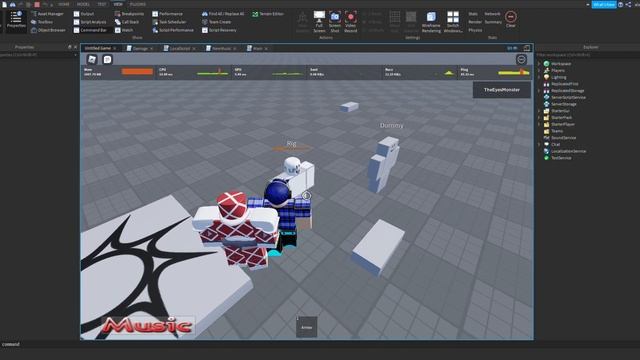Click the device emulator icon above viewport
The image size is (640, 360).
tap(527, 48)
